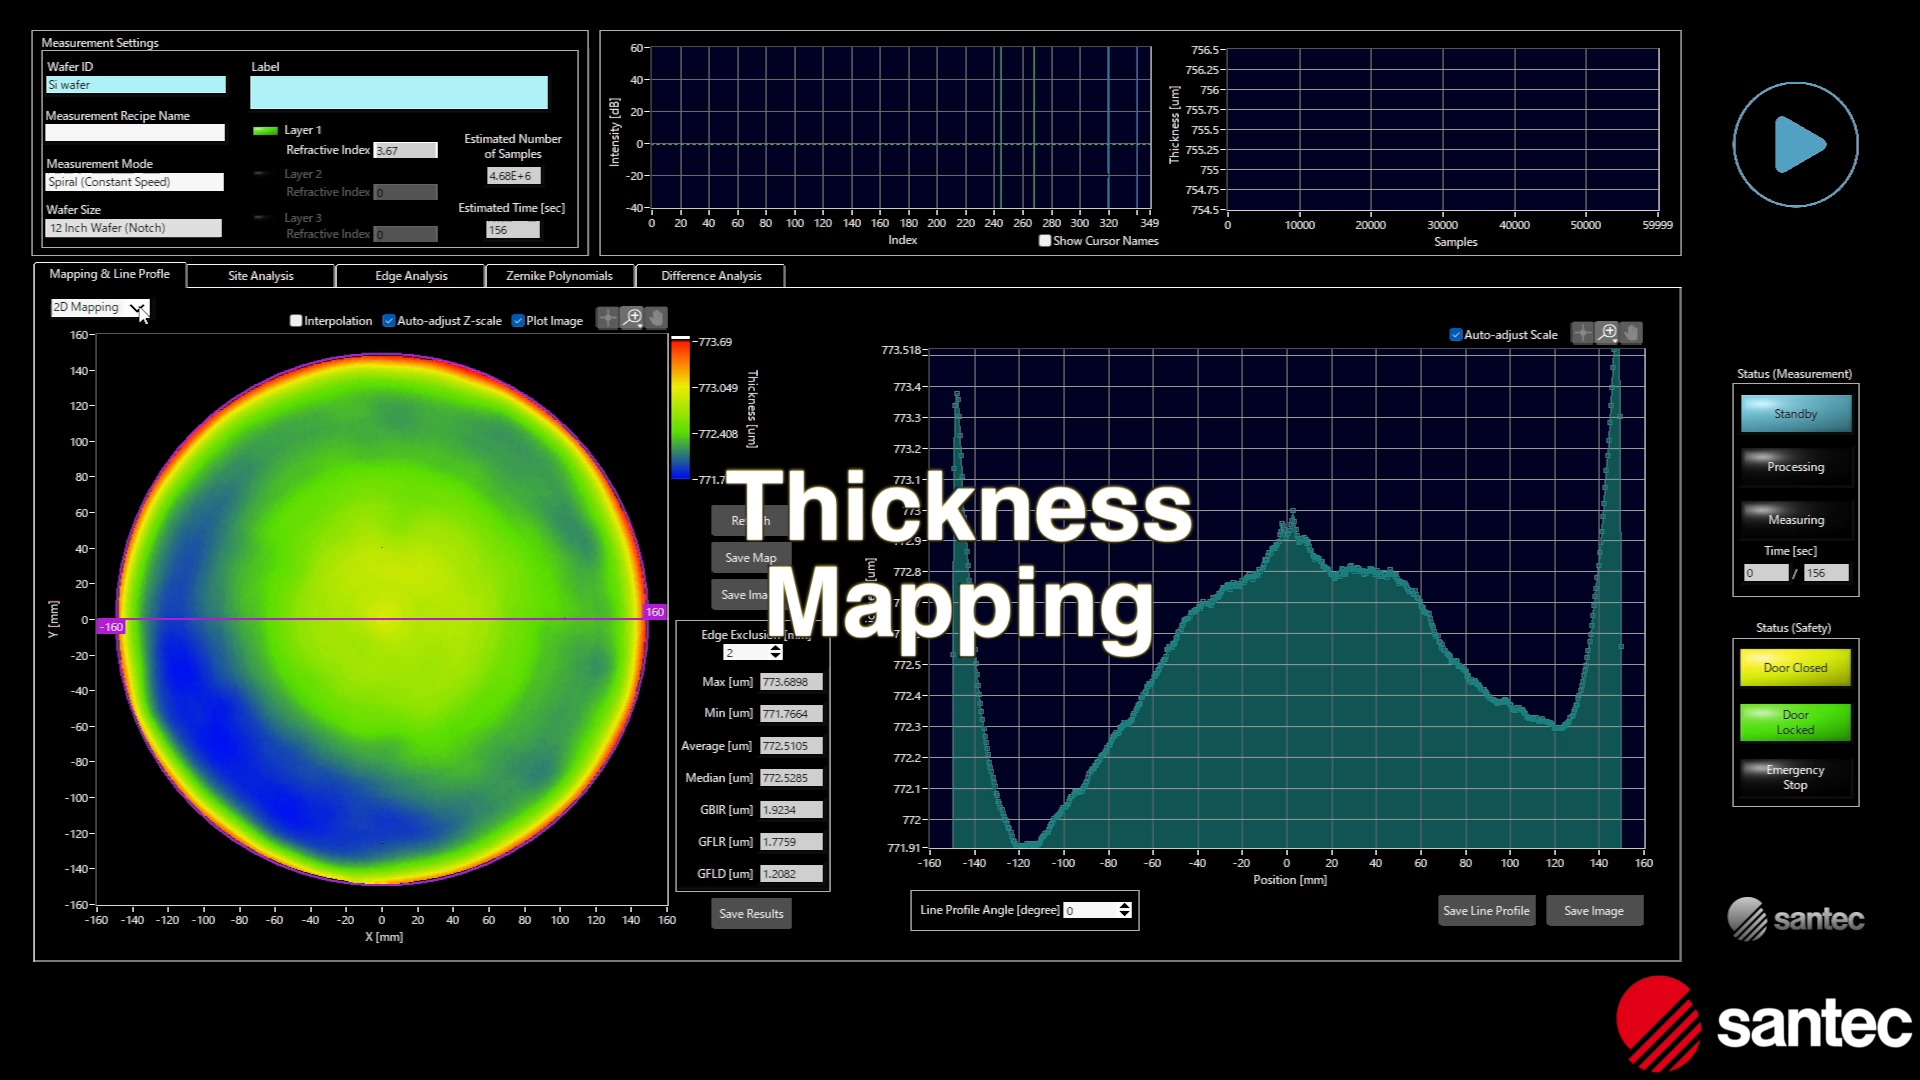The height and width of the screenshot is (1080, 1920).
Task: Click the Save Results button
Action: point(751,913)
